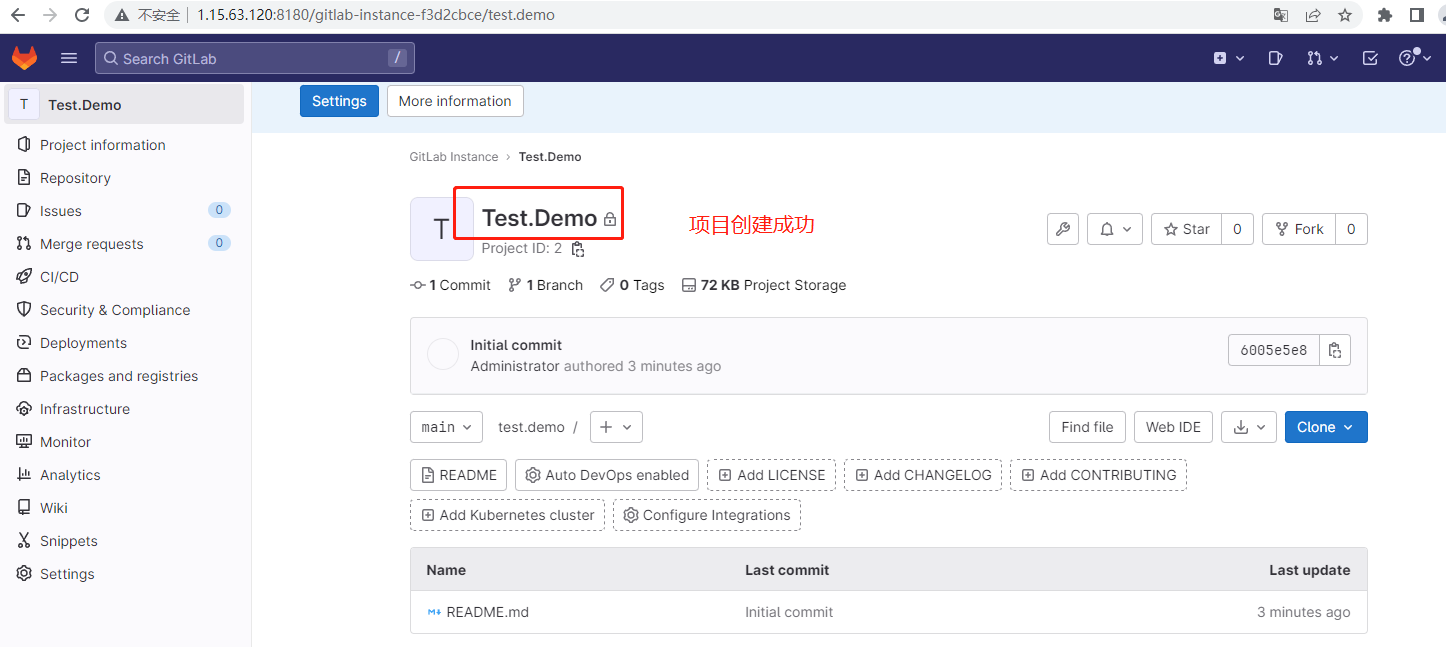Open the 0 Tags link

[x=632, y=285]
